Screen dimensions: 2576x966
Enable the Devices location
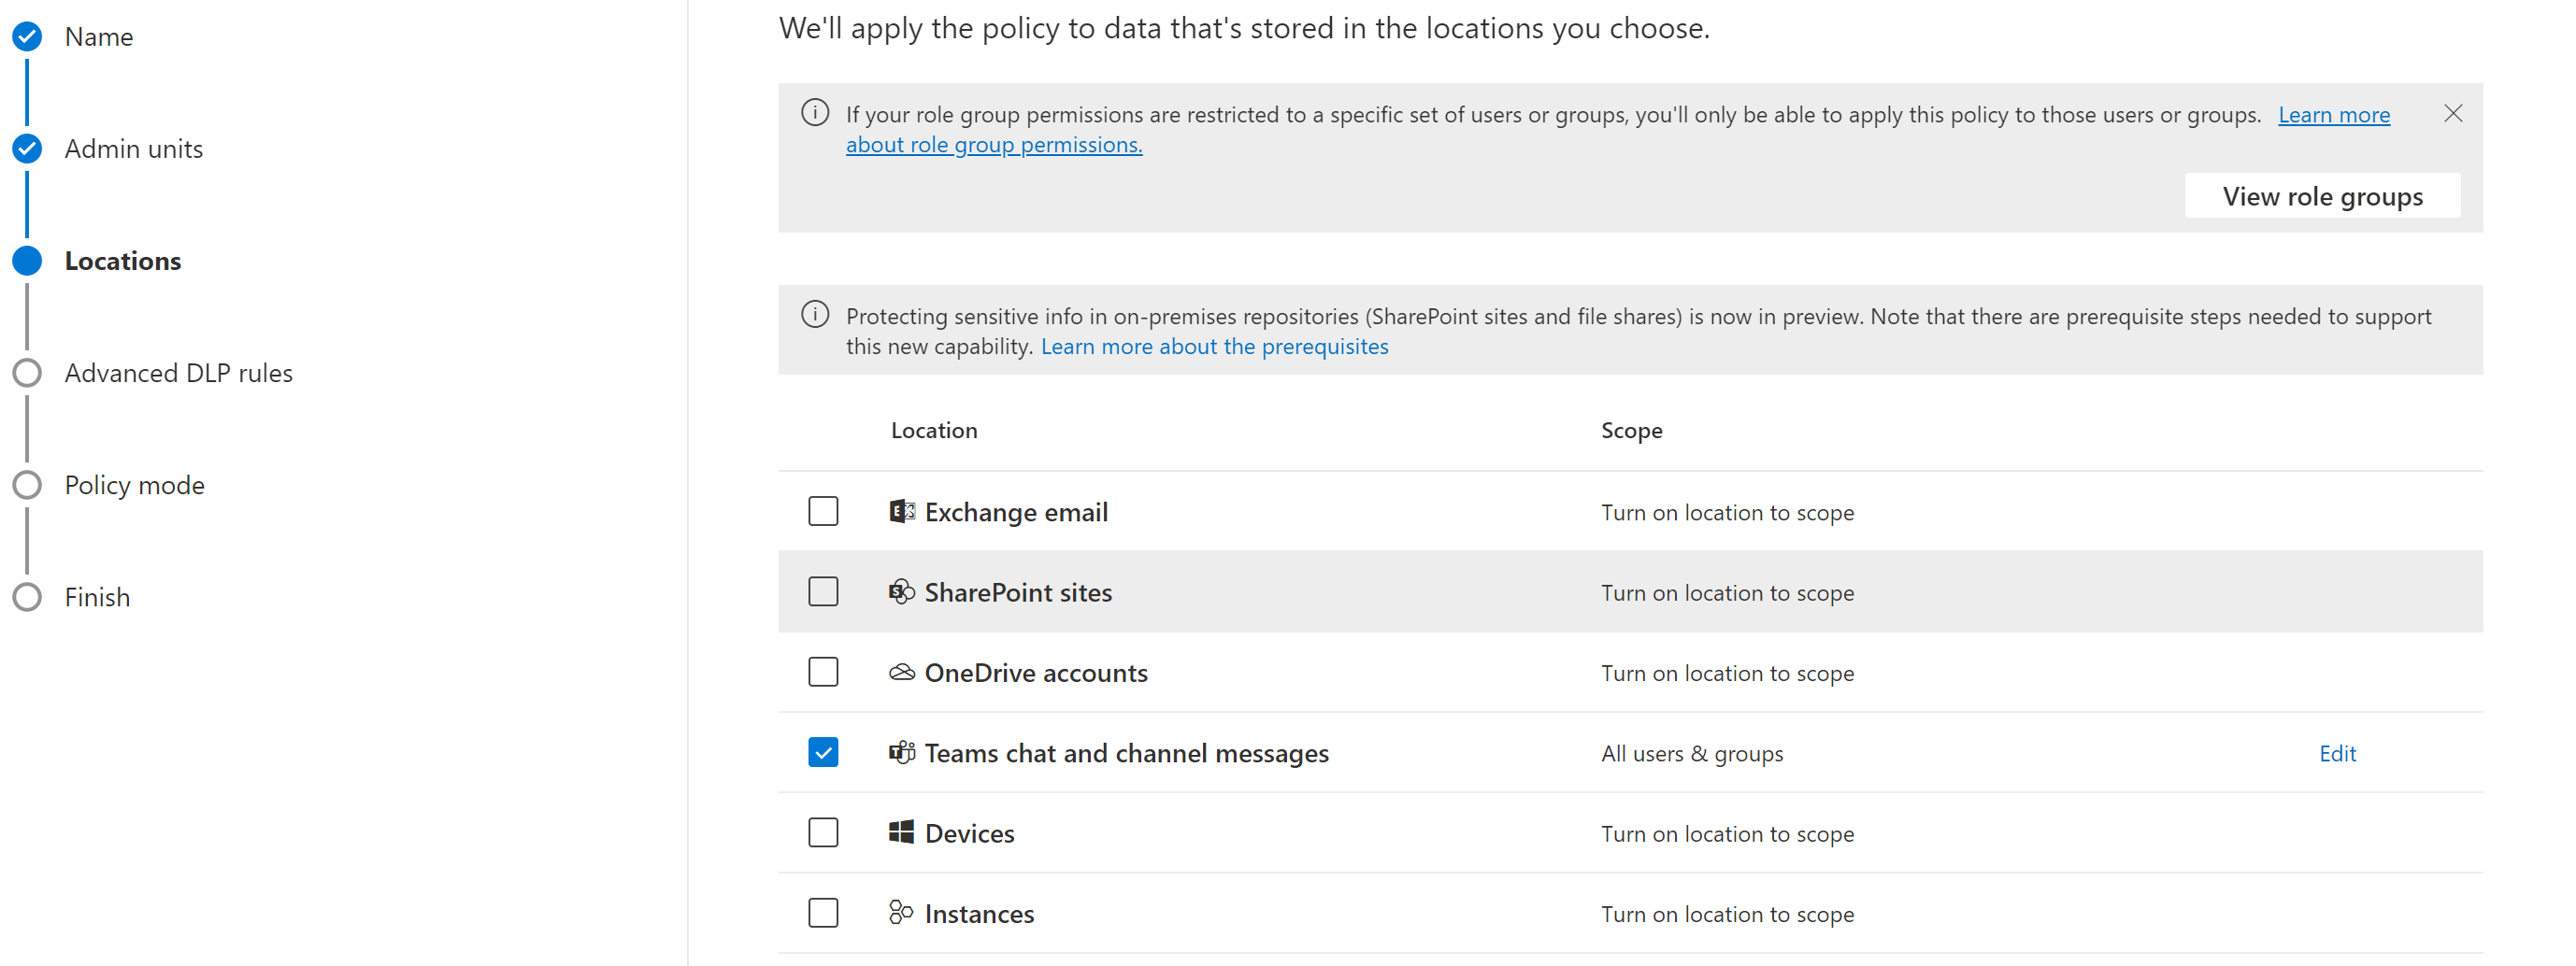(823, 832)
